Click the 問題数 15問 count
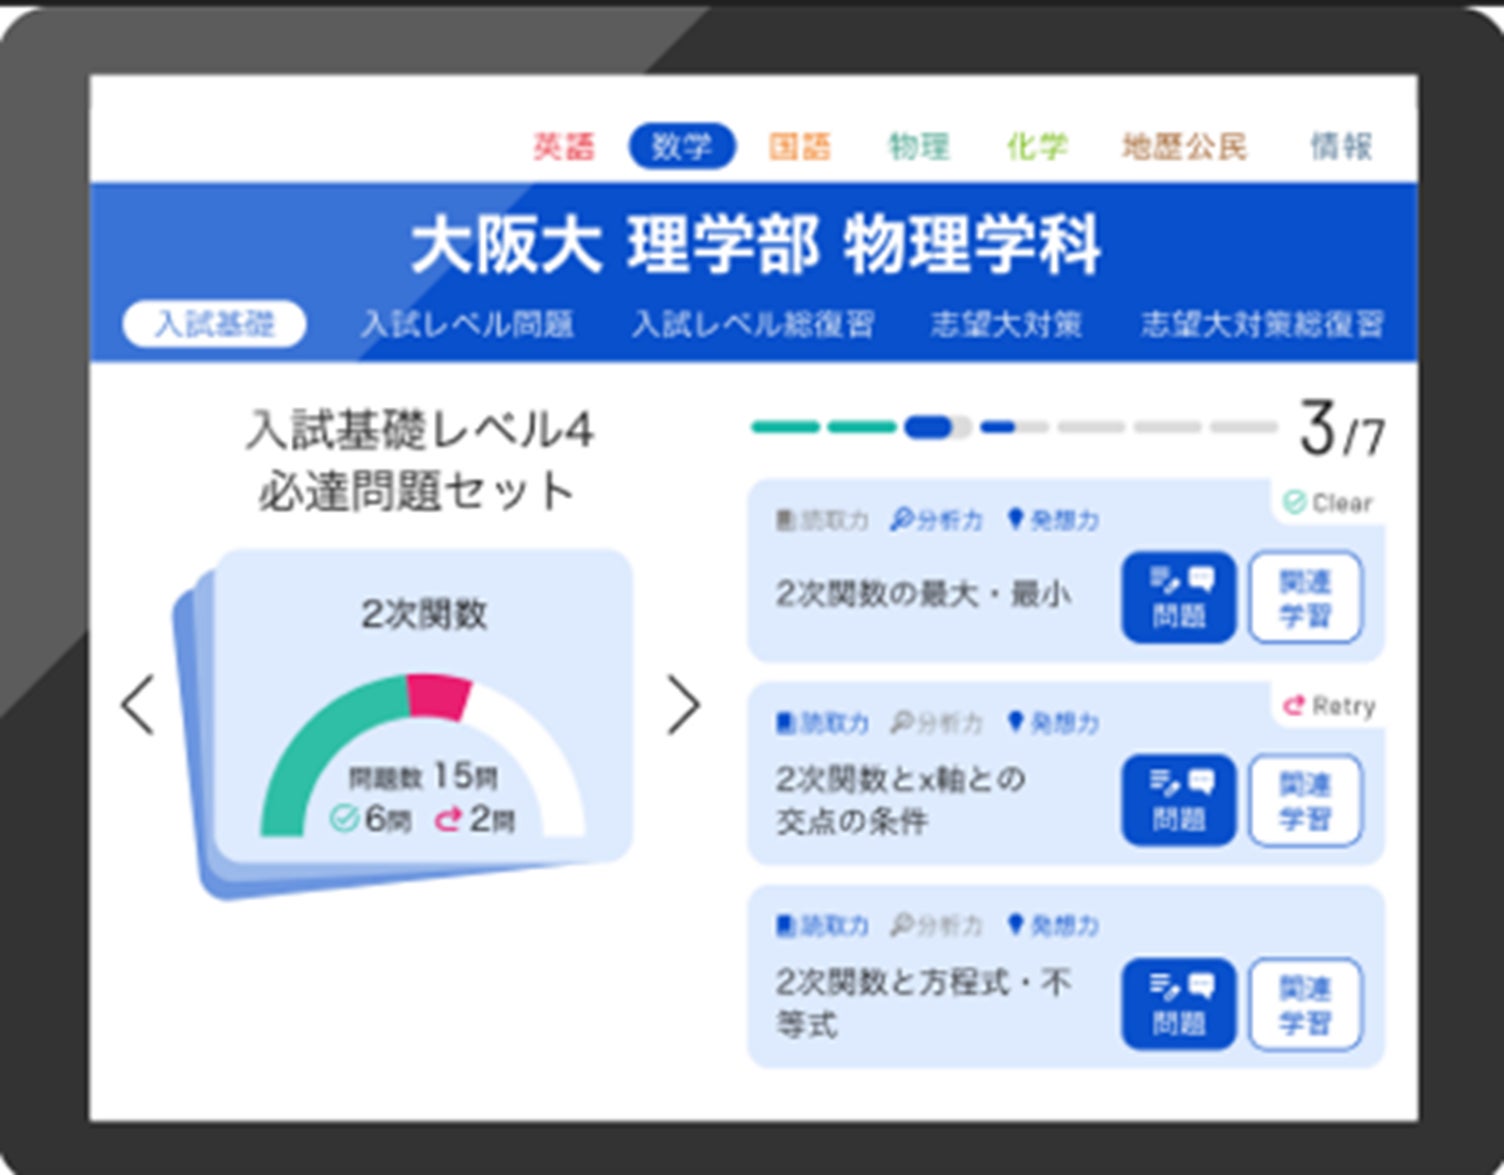The image size is (1504, 1175). coord(423,776)
